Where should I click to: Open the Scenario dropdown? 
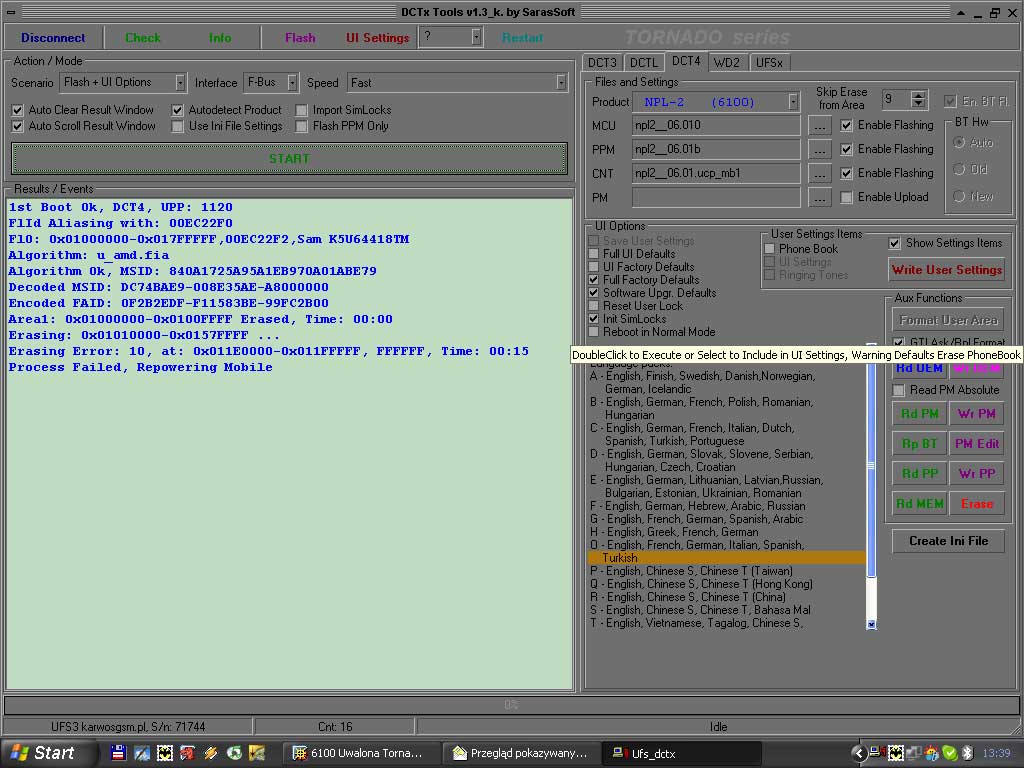(x=180, y=82)
